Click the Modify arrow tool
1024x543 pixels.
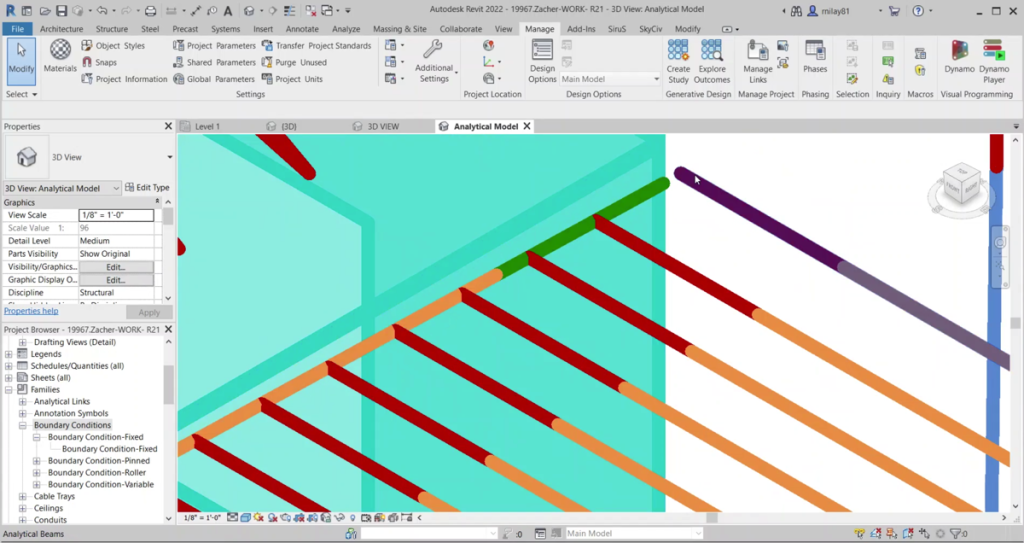tap(21, 61)
